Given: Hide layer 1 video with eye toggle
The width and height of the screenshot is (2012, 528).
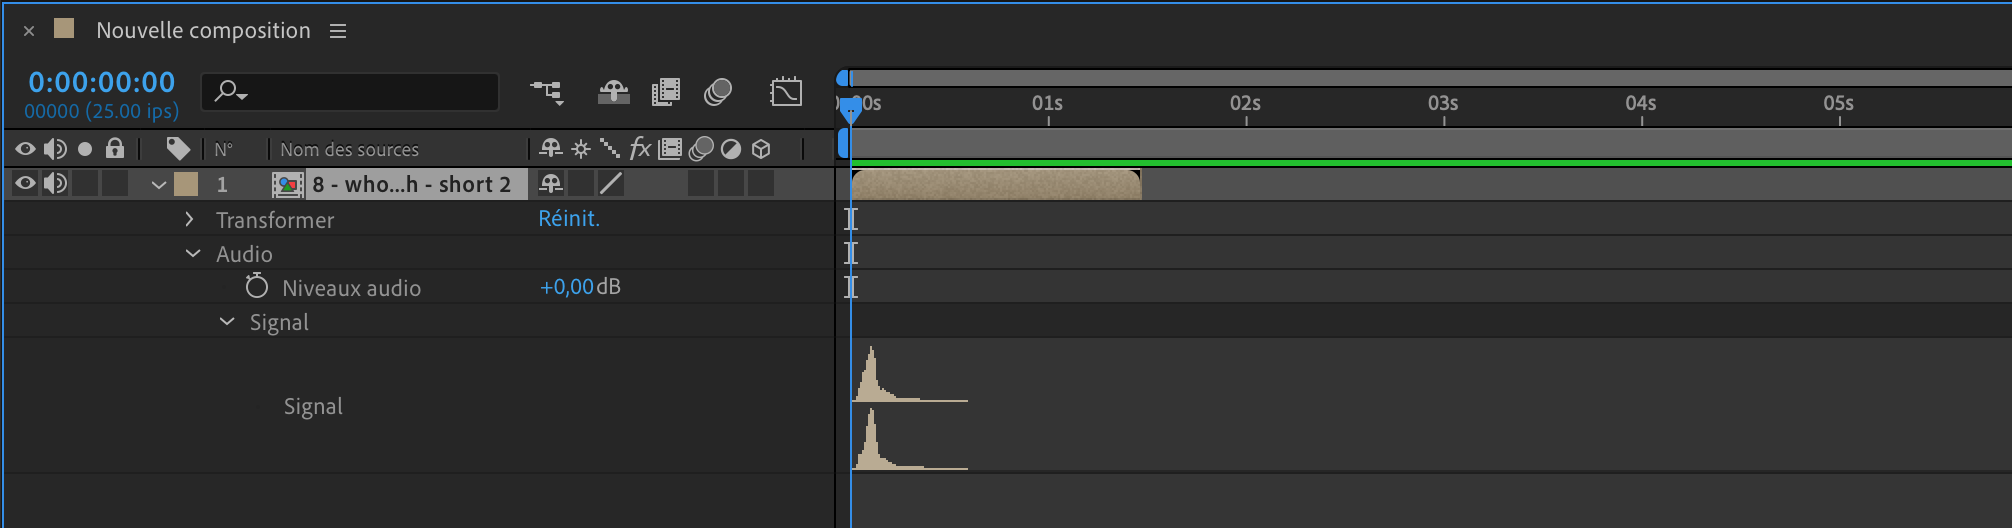Looking at the screenshot, I should pos(25,183).
